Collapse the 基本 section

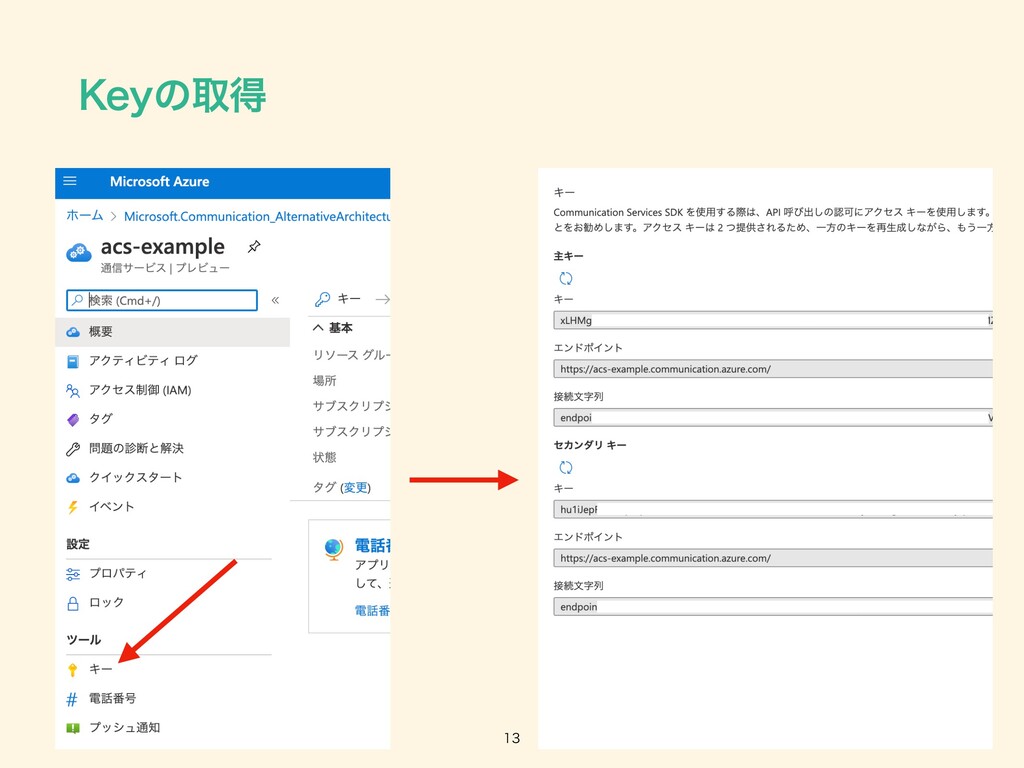(333, 328)
